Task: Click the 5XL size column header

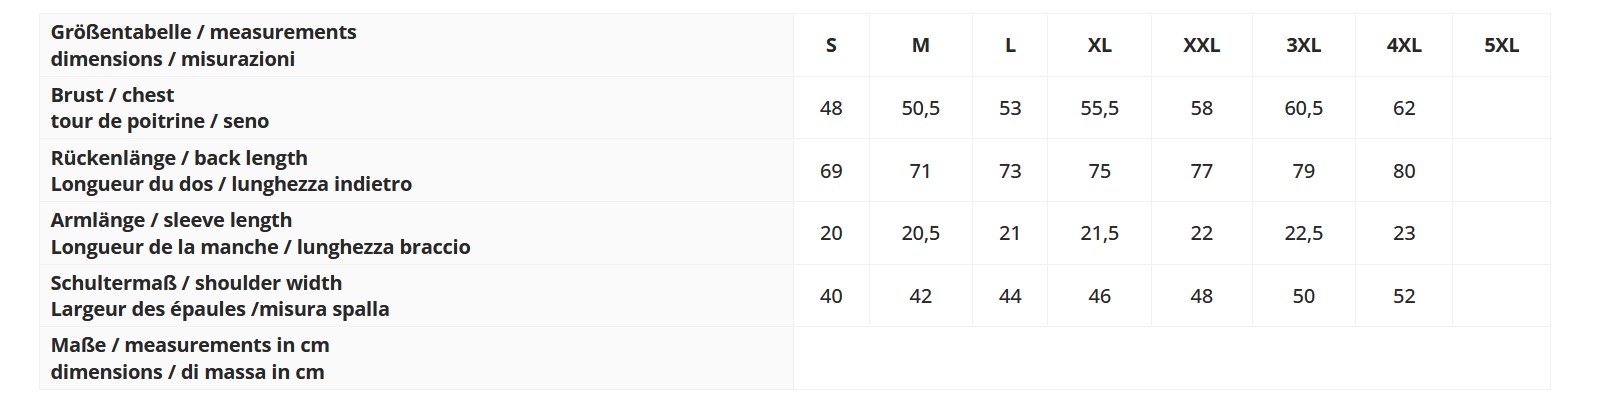Action: tap(1501, 45)
